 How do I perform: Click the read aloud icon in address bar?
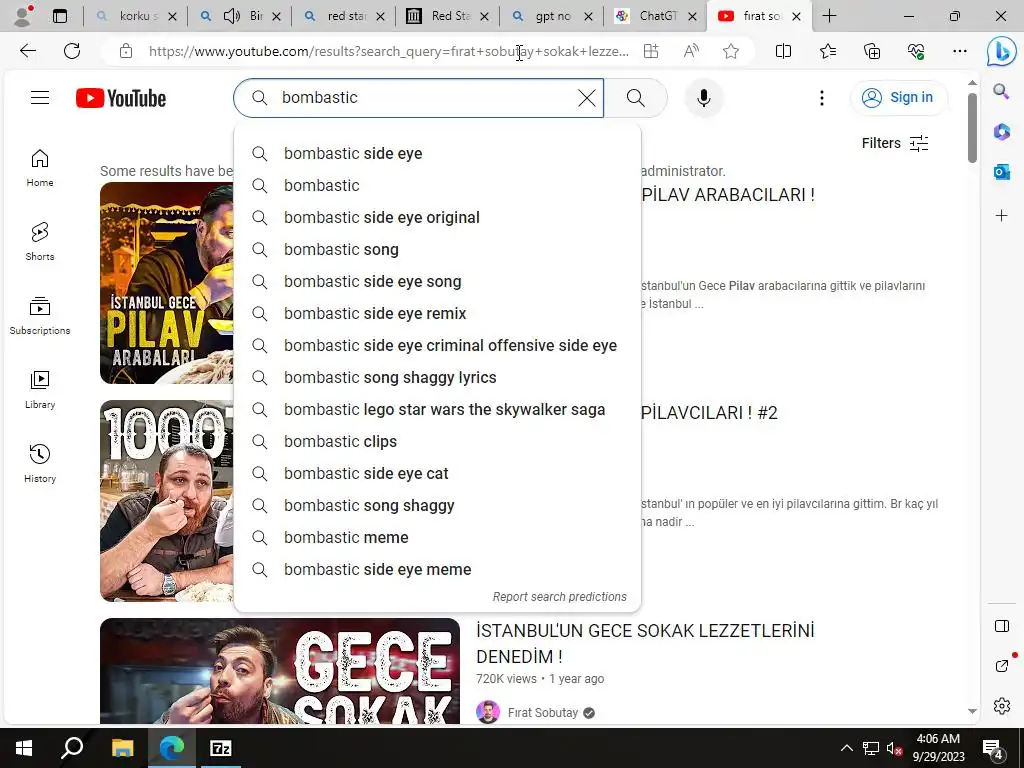click(691, 51)
